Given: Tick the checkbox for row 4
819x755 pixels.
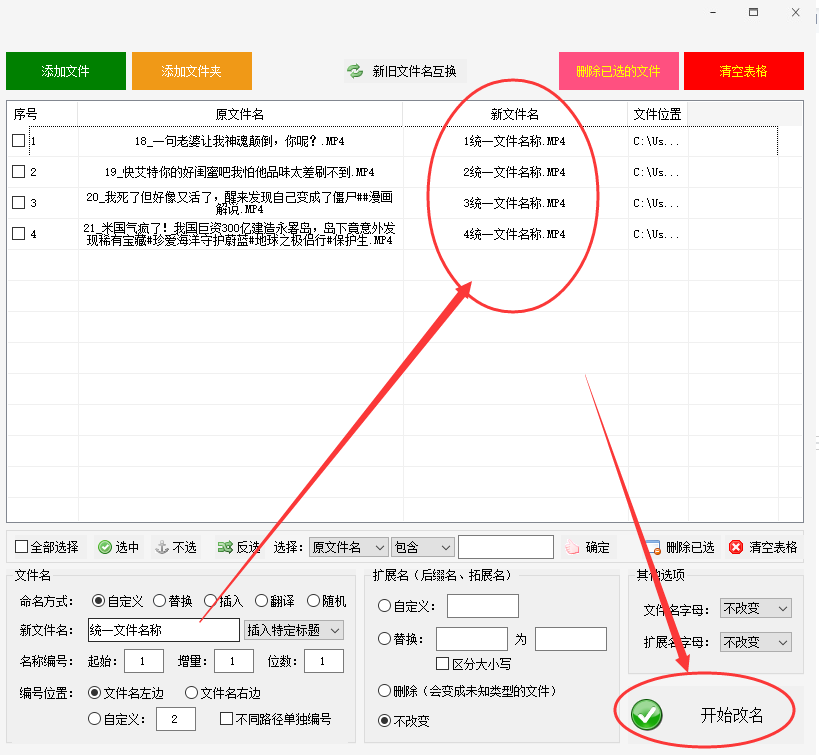Looking at the screenshot, I should [x=18, y=233].
